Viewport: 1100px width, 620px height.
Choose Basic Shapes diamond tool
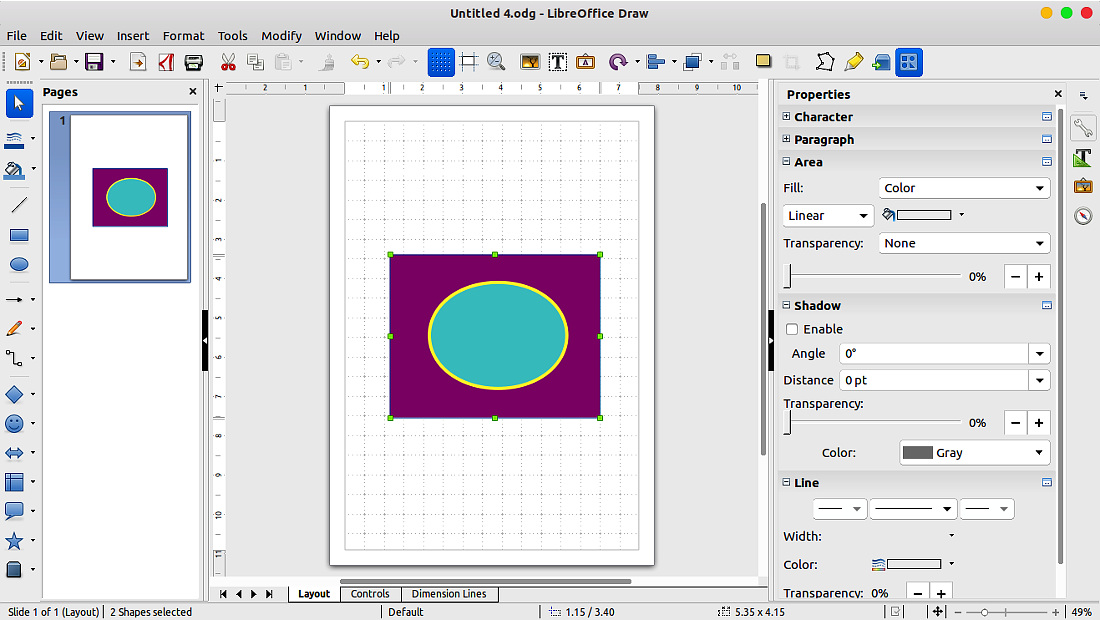tap(15, 394)
